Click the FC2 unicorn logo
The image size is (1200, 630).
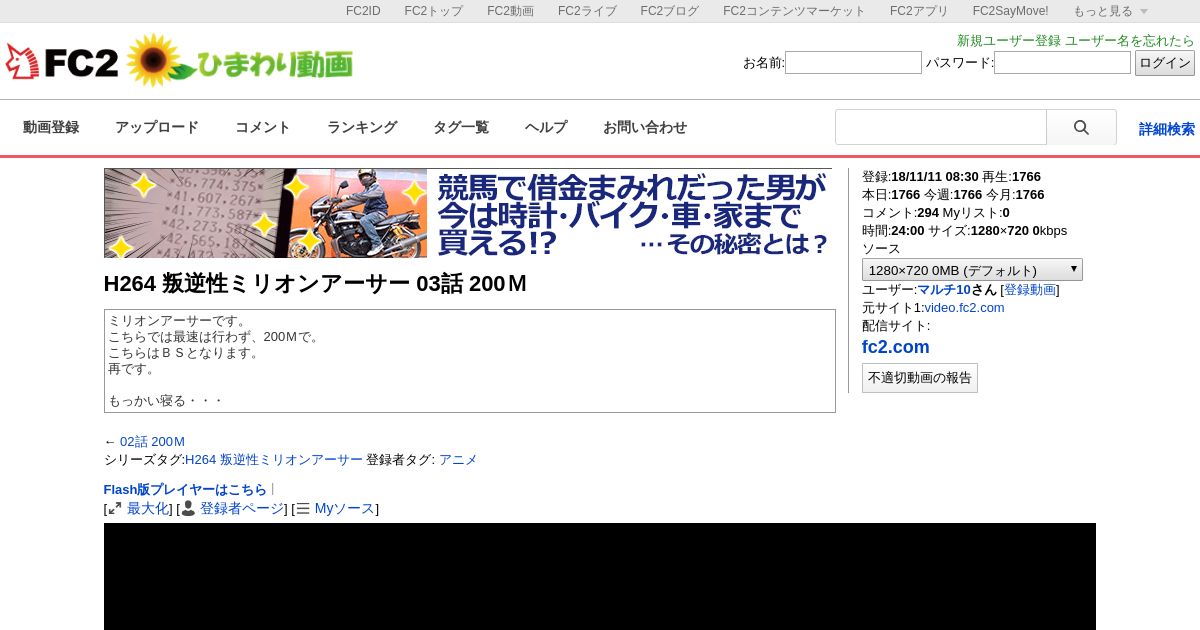[62, 62]
